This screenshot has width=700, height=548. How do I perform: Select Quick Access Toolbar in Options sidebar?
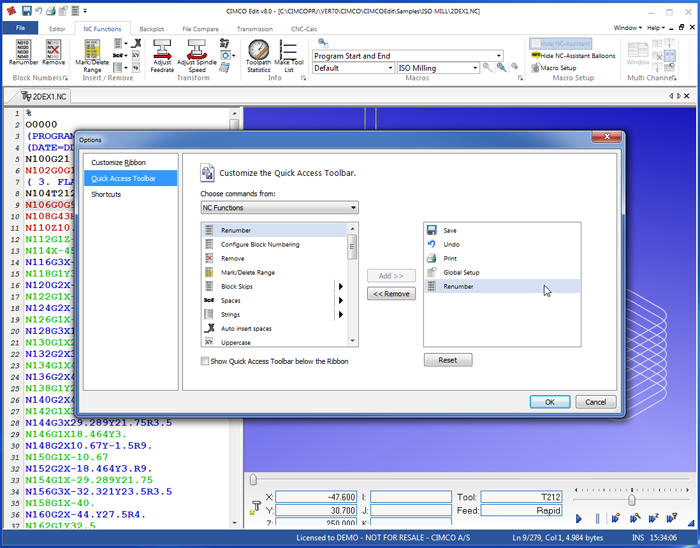130,178
